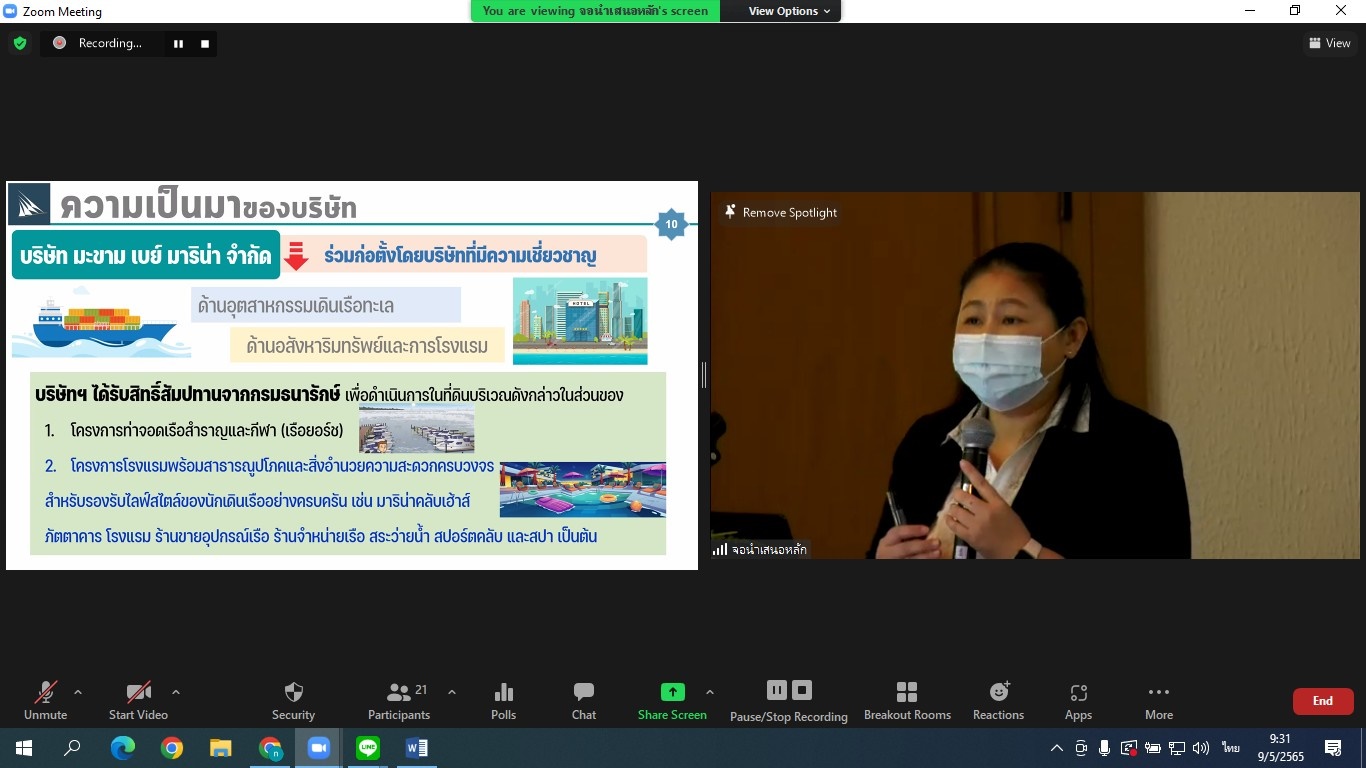Open the Chat panel
Screen dimensions: 1366x768
[x=584, y=700]
